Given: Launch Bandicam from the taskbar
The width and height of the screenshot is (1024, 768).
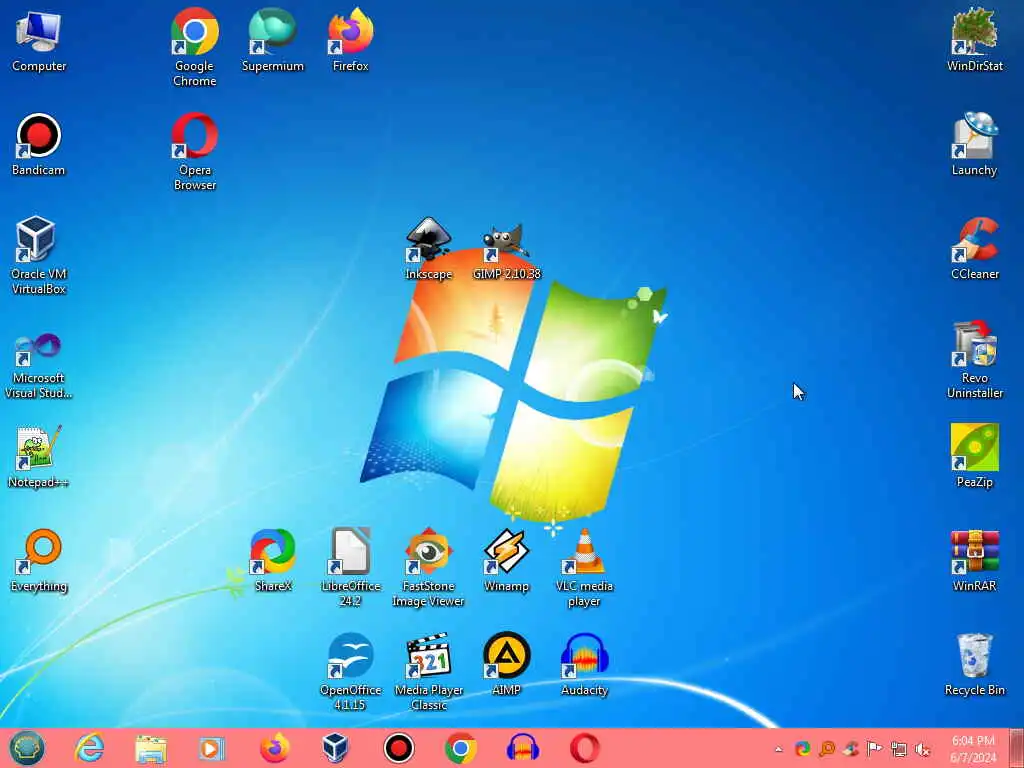Looking at the screenshot, I should coord(398,748).
